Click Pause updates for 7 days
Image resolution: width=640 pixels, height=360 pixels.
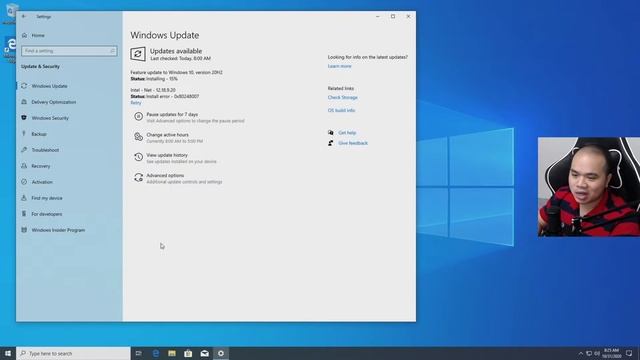coord(172,115)
